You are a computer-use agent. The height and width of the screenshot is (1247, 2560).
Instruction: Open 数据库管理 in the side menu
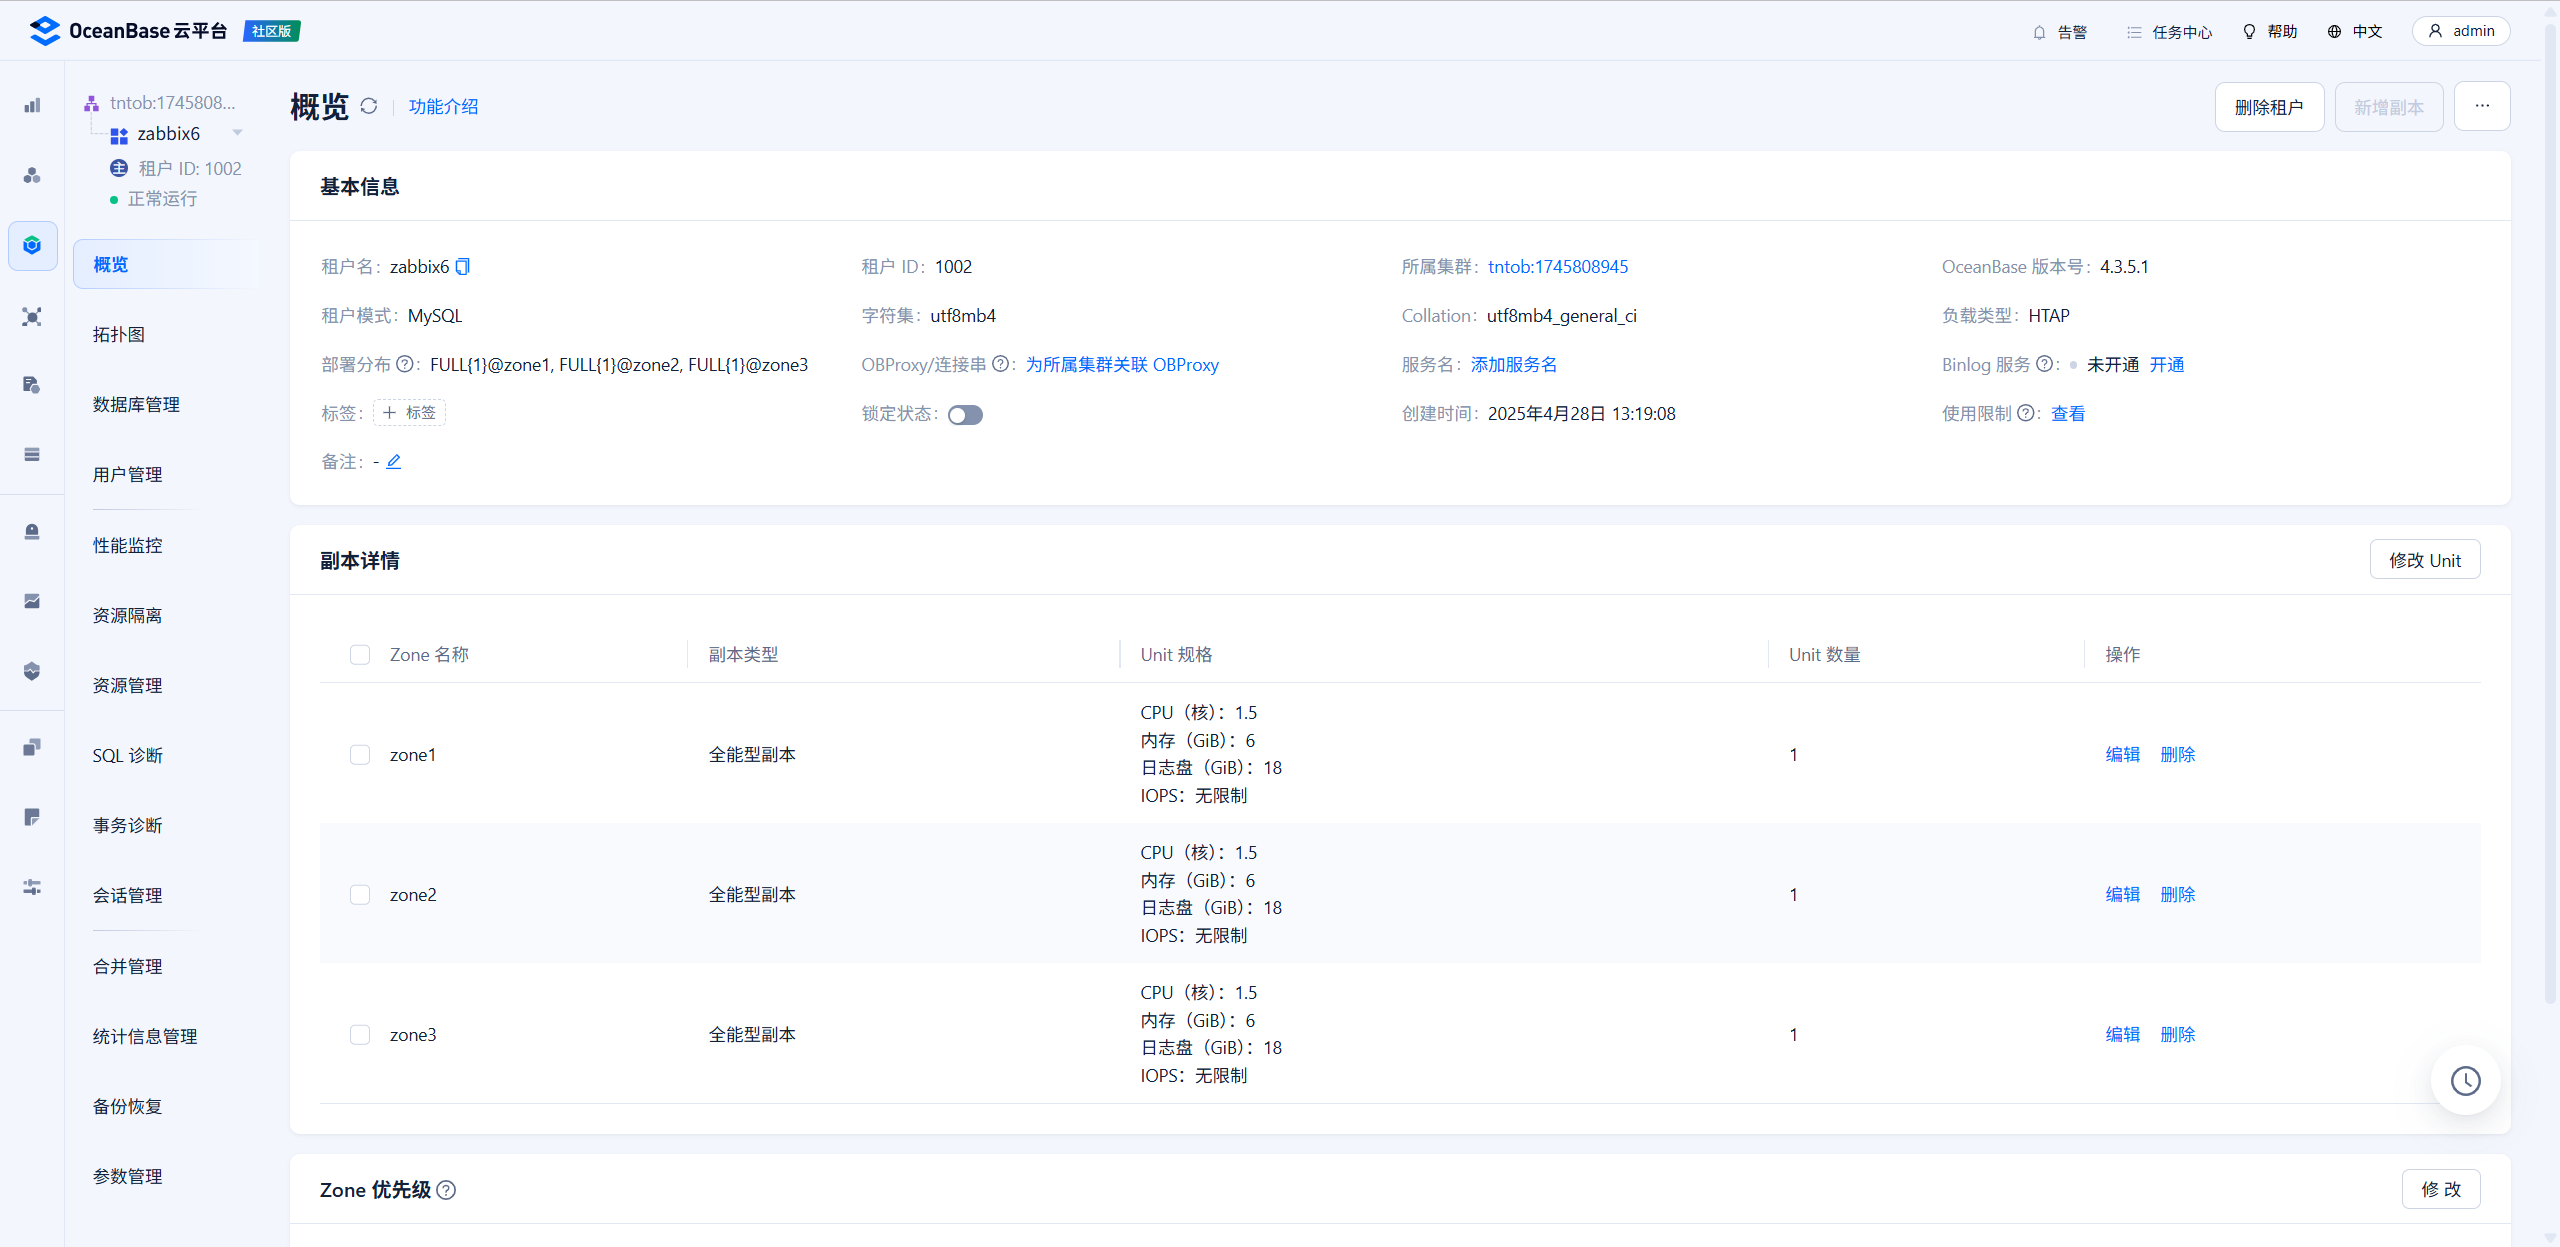click(x=136, y=405)
